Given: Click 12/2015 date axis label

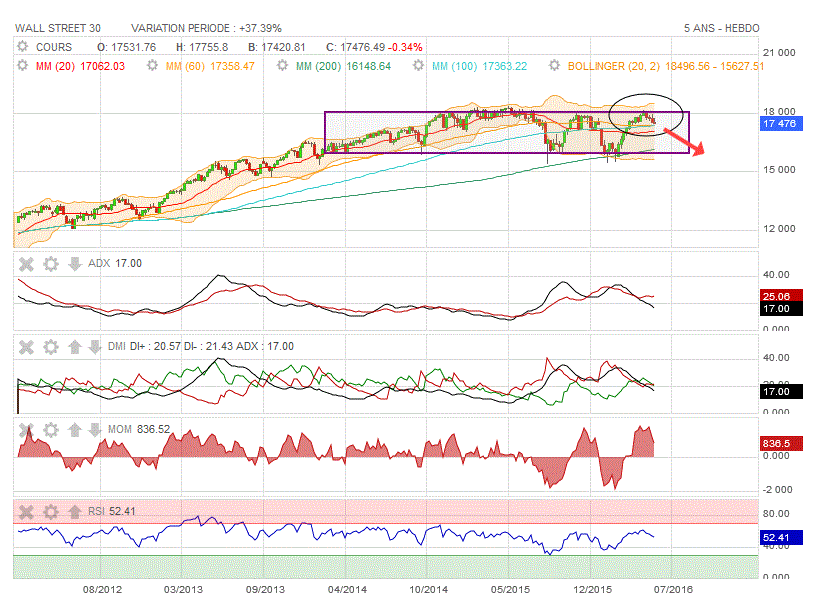Looking at the screenshot, I should pyautogui.click(x=592, y=590).
